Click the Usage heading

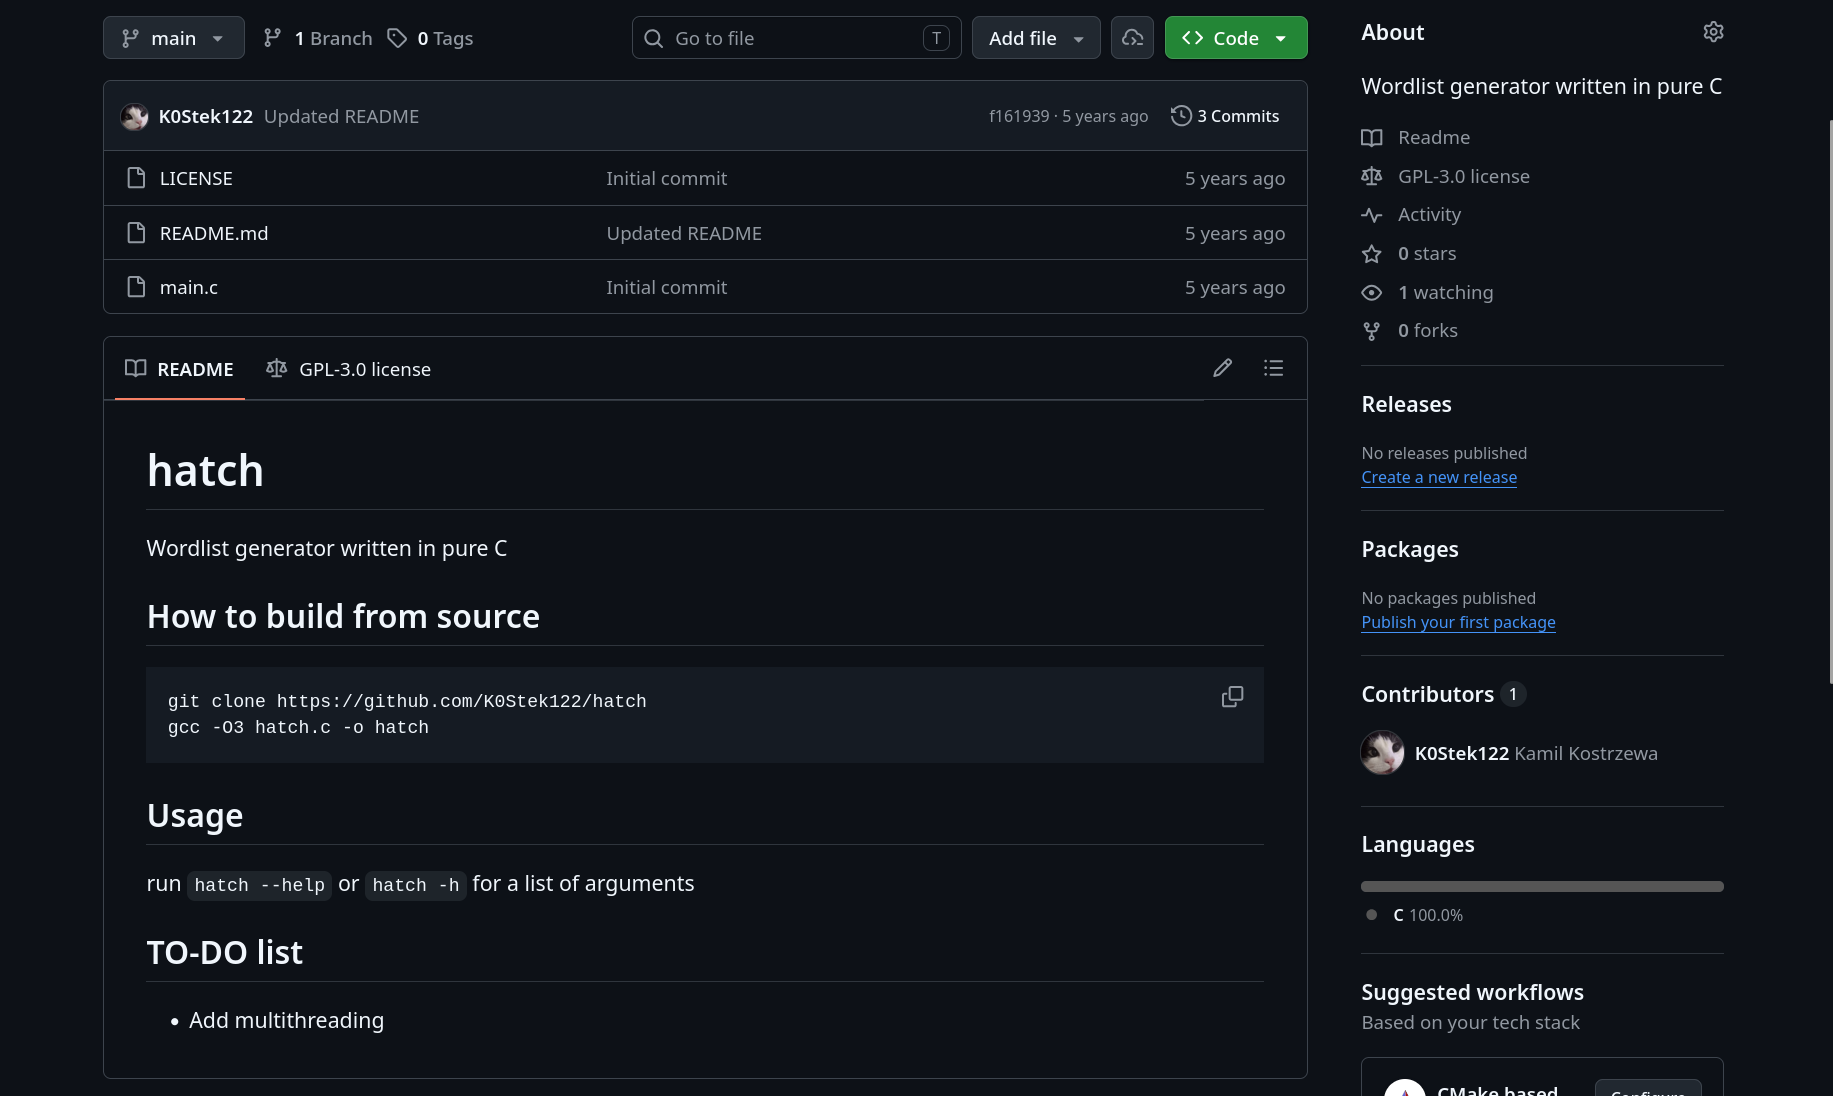click(195, 815)
